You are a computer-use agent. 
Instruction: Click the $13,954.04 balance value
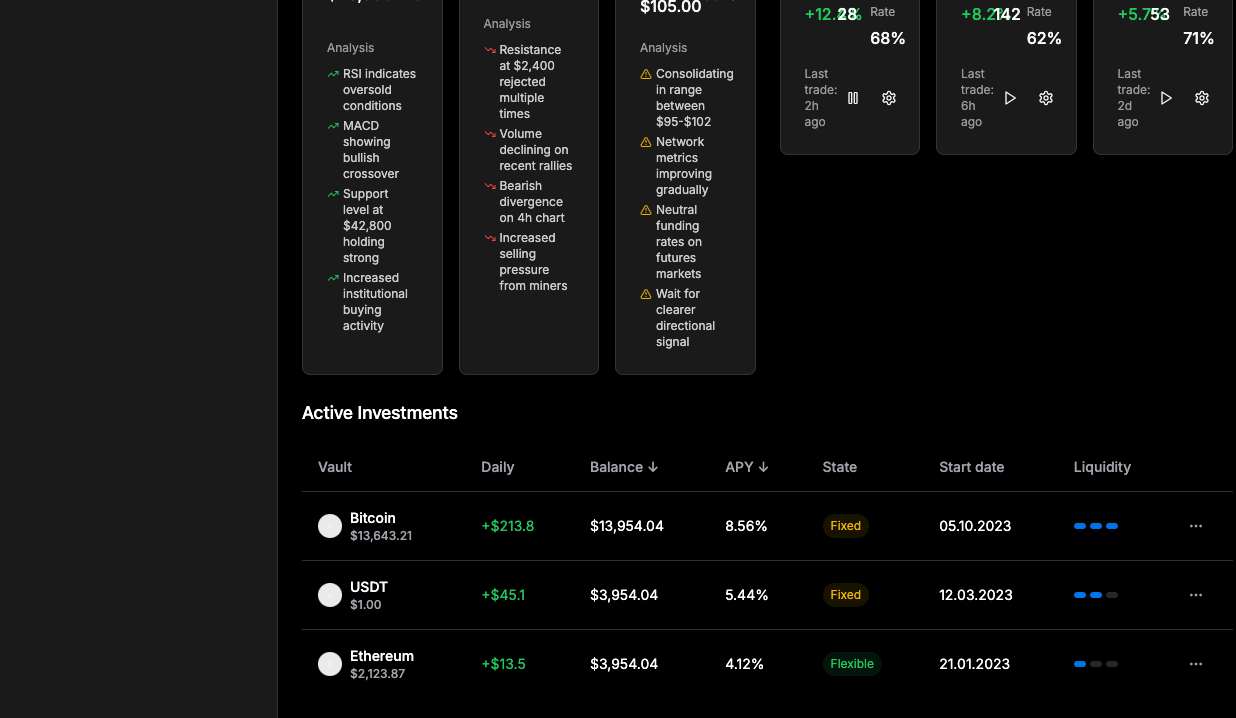tap(627, 526)
